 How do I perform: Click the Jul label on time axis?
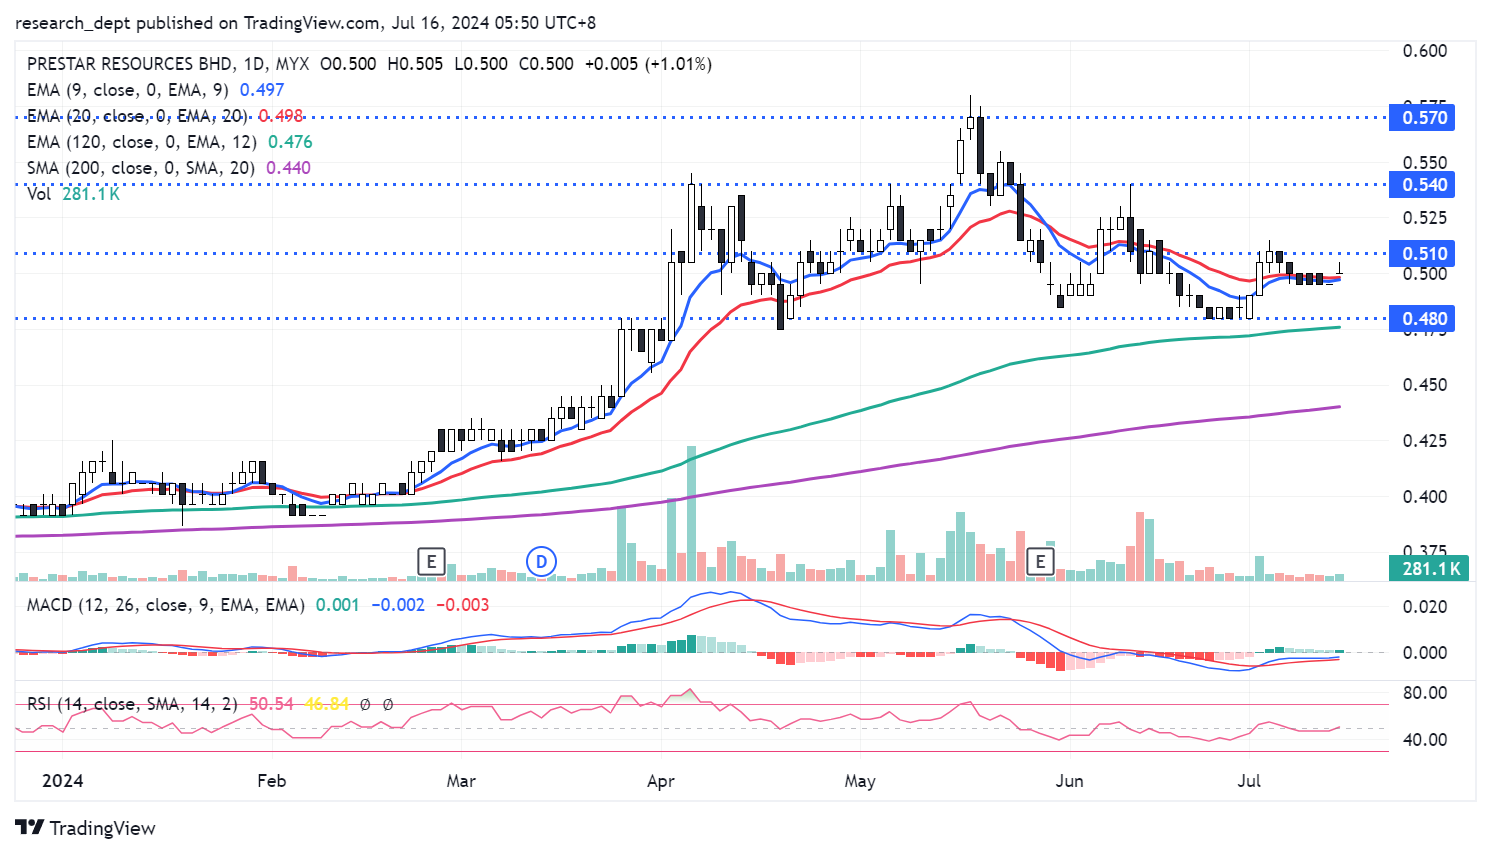[1249, 781]
